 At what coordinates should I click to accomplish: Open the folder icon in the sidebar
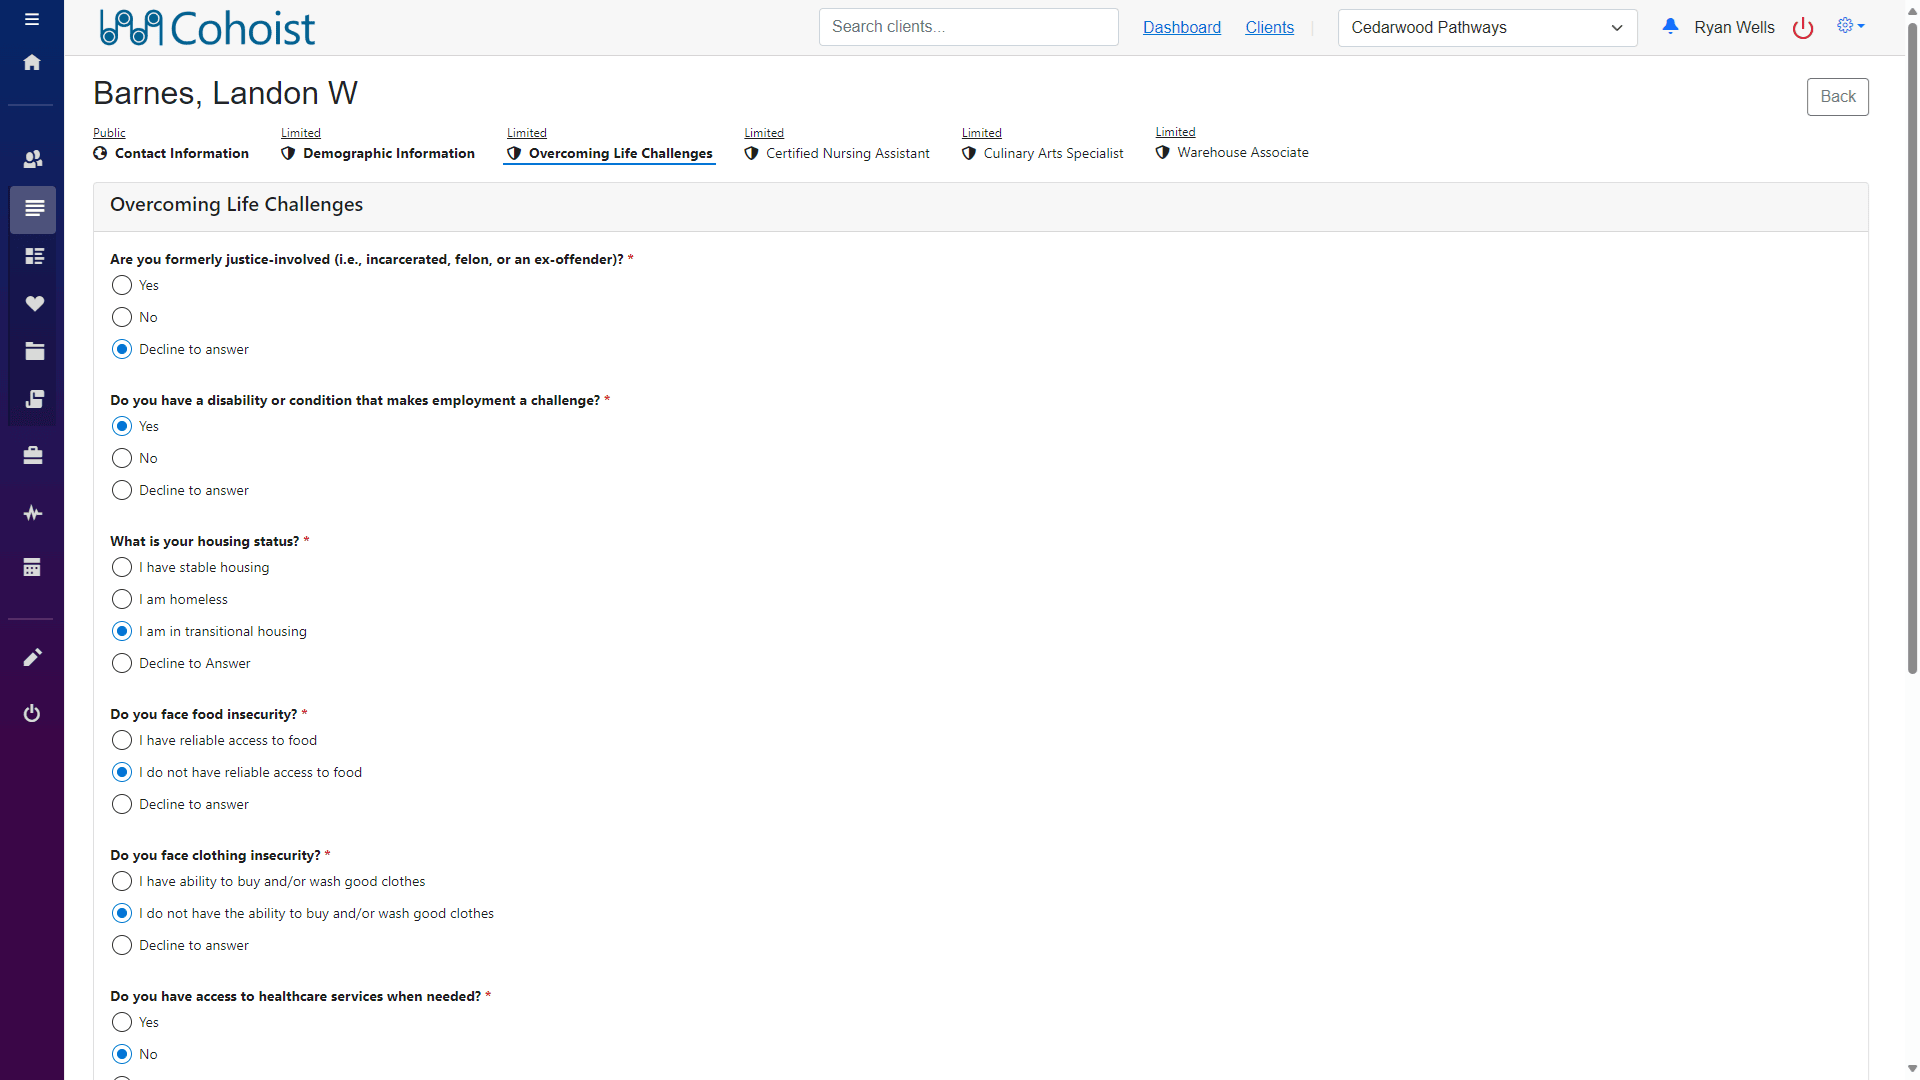pyautogui.click(x=34, y=351)
